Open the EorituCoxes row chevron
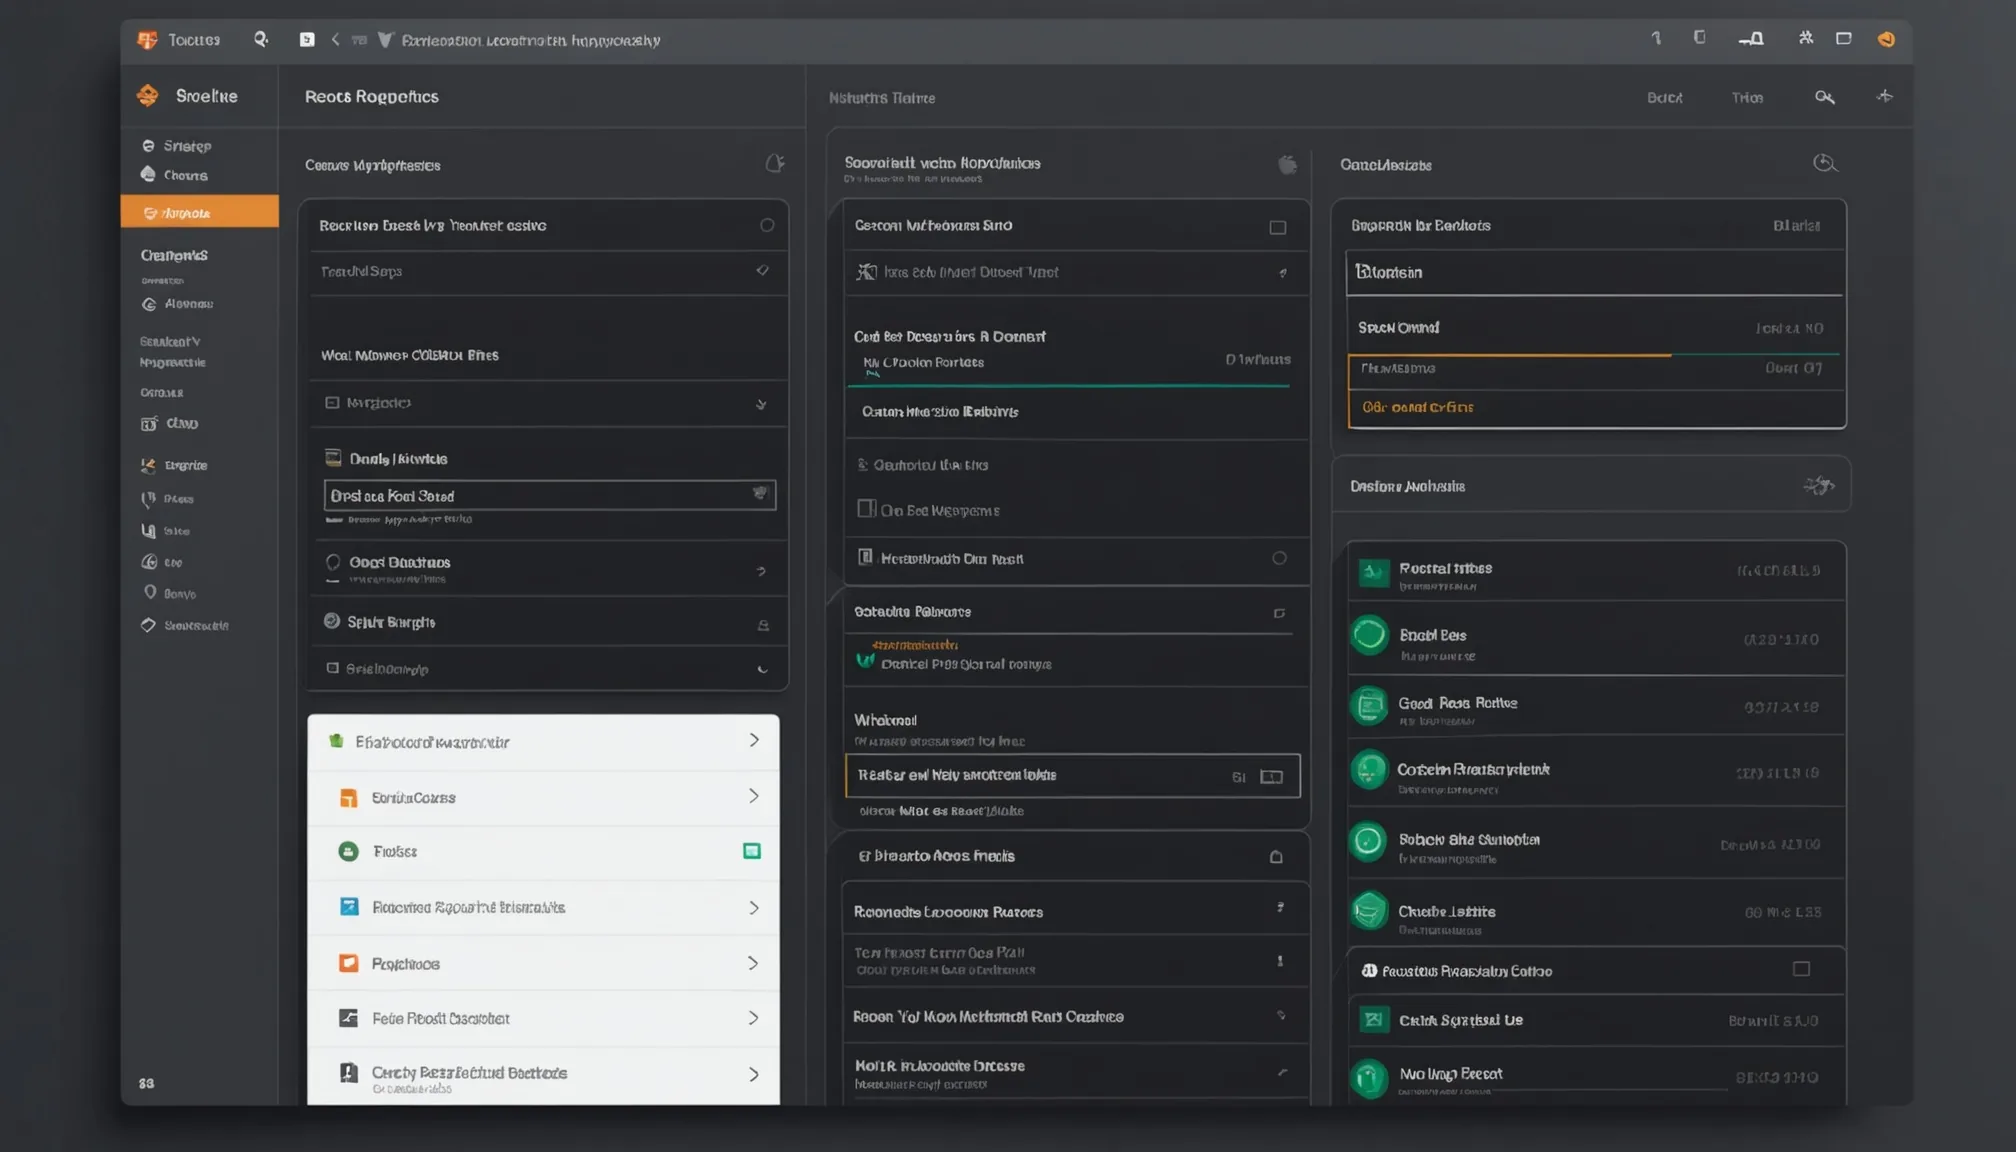 tap(754, 796)
